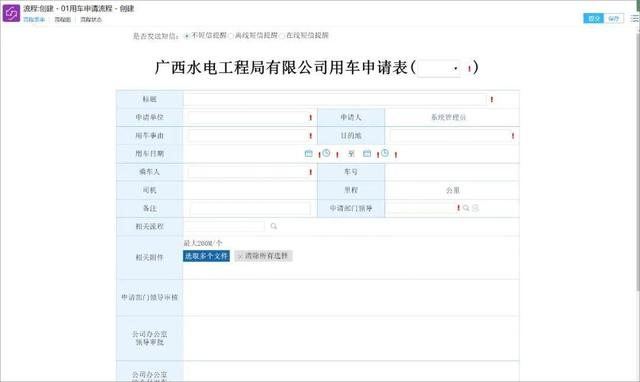Screen dimensions: 640x382
Task: Switch to the 流程状态 tab
Action: click(x=91, y=19)
